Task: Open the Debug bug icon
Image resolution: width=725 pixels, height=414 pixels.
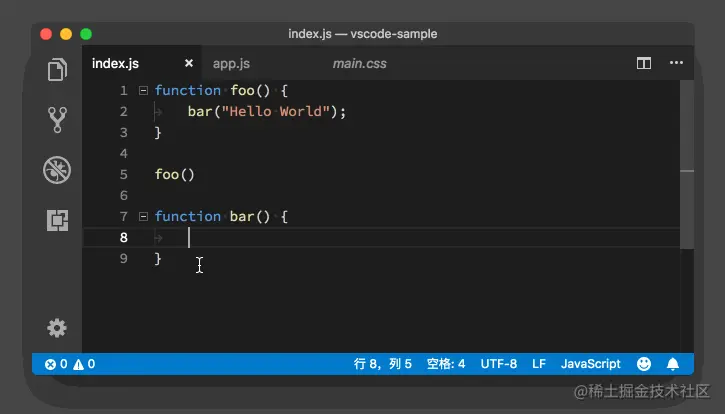Action: 57,170
